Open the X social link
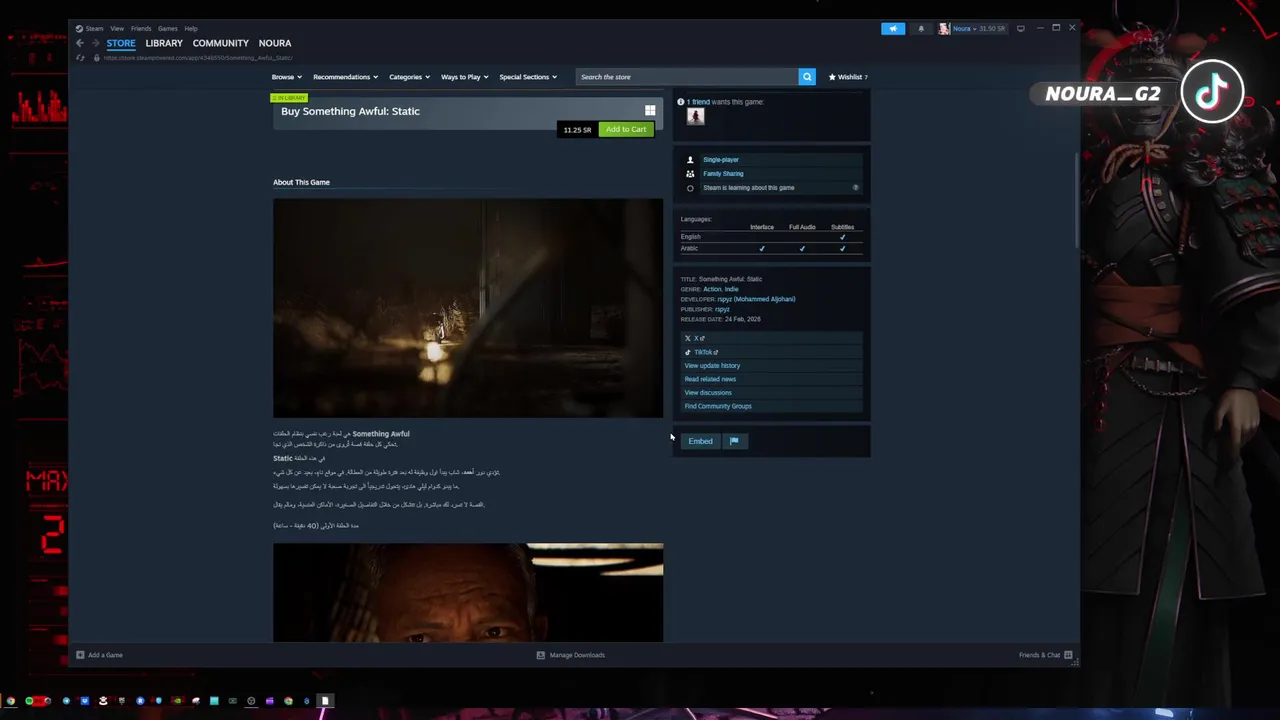This screenshot has width=1280, height=720. [x=772, y=338]
